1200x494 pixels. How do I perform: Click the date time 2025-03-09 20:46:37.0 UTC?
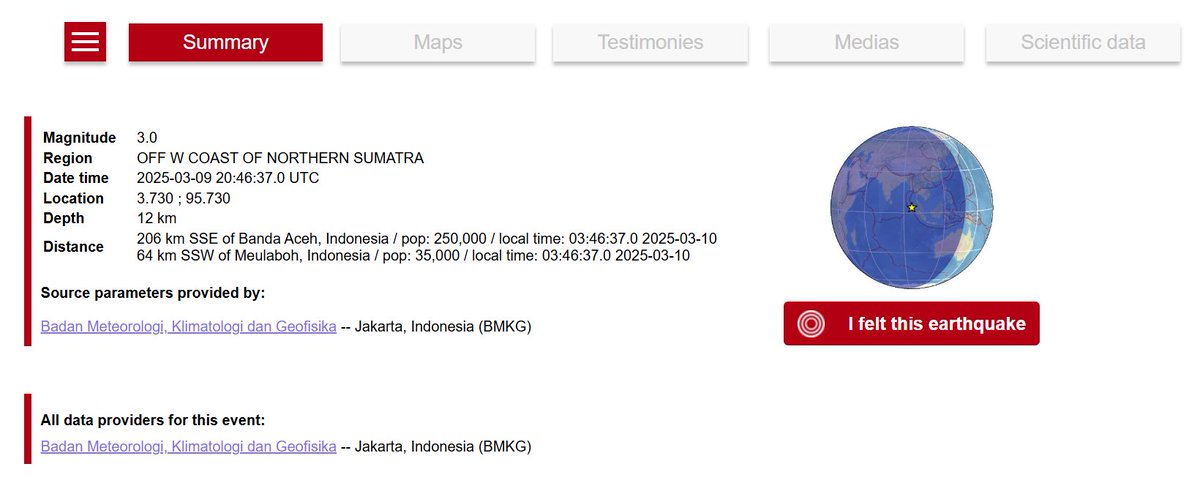tap(228, 177)
